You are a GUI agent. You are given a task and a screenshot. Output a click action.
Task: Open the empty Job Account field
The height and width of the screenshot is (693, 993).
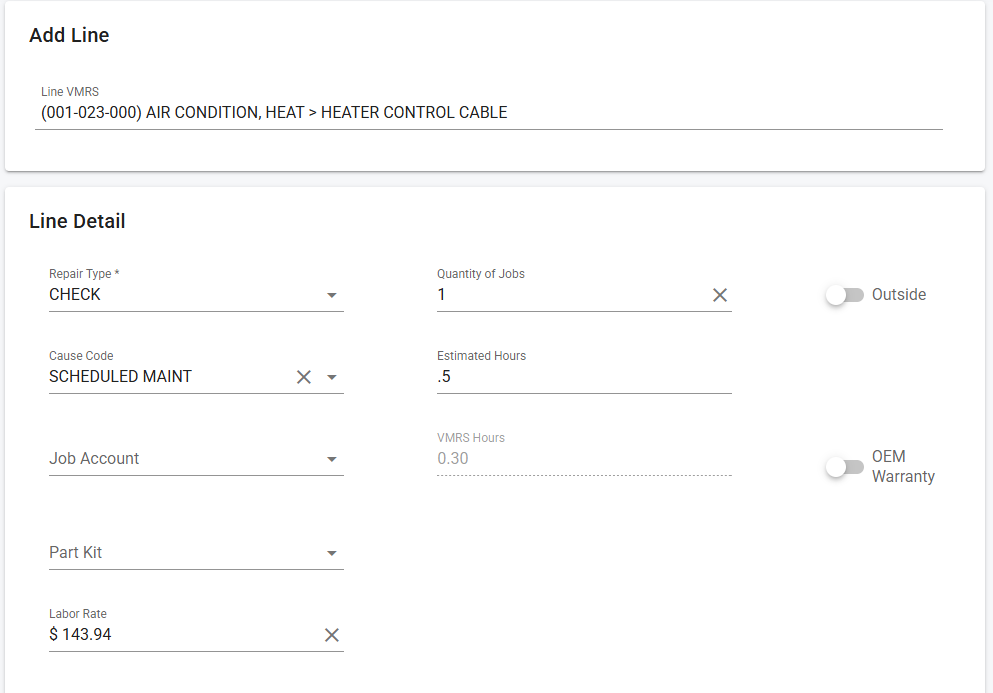[x=180, y=459]
